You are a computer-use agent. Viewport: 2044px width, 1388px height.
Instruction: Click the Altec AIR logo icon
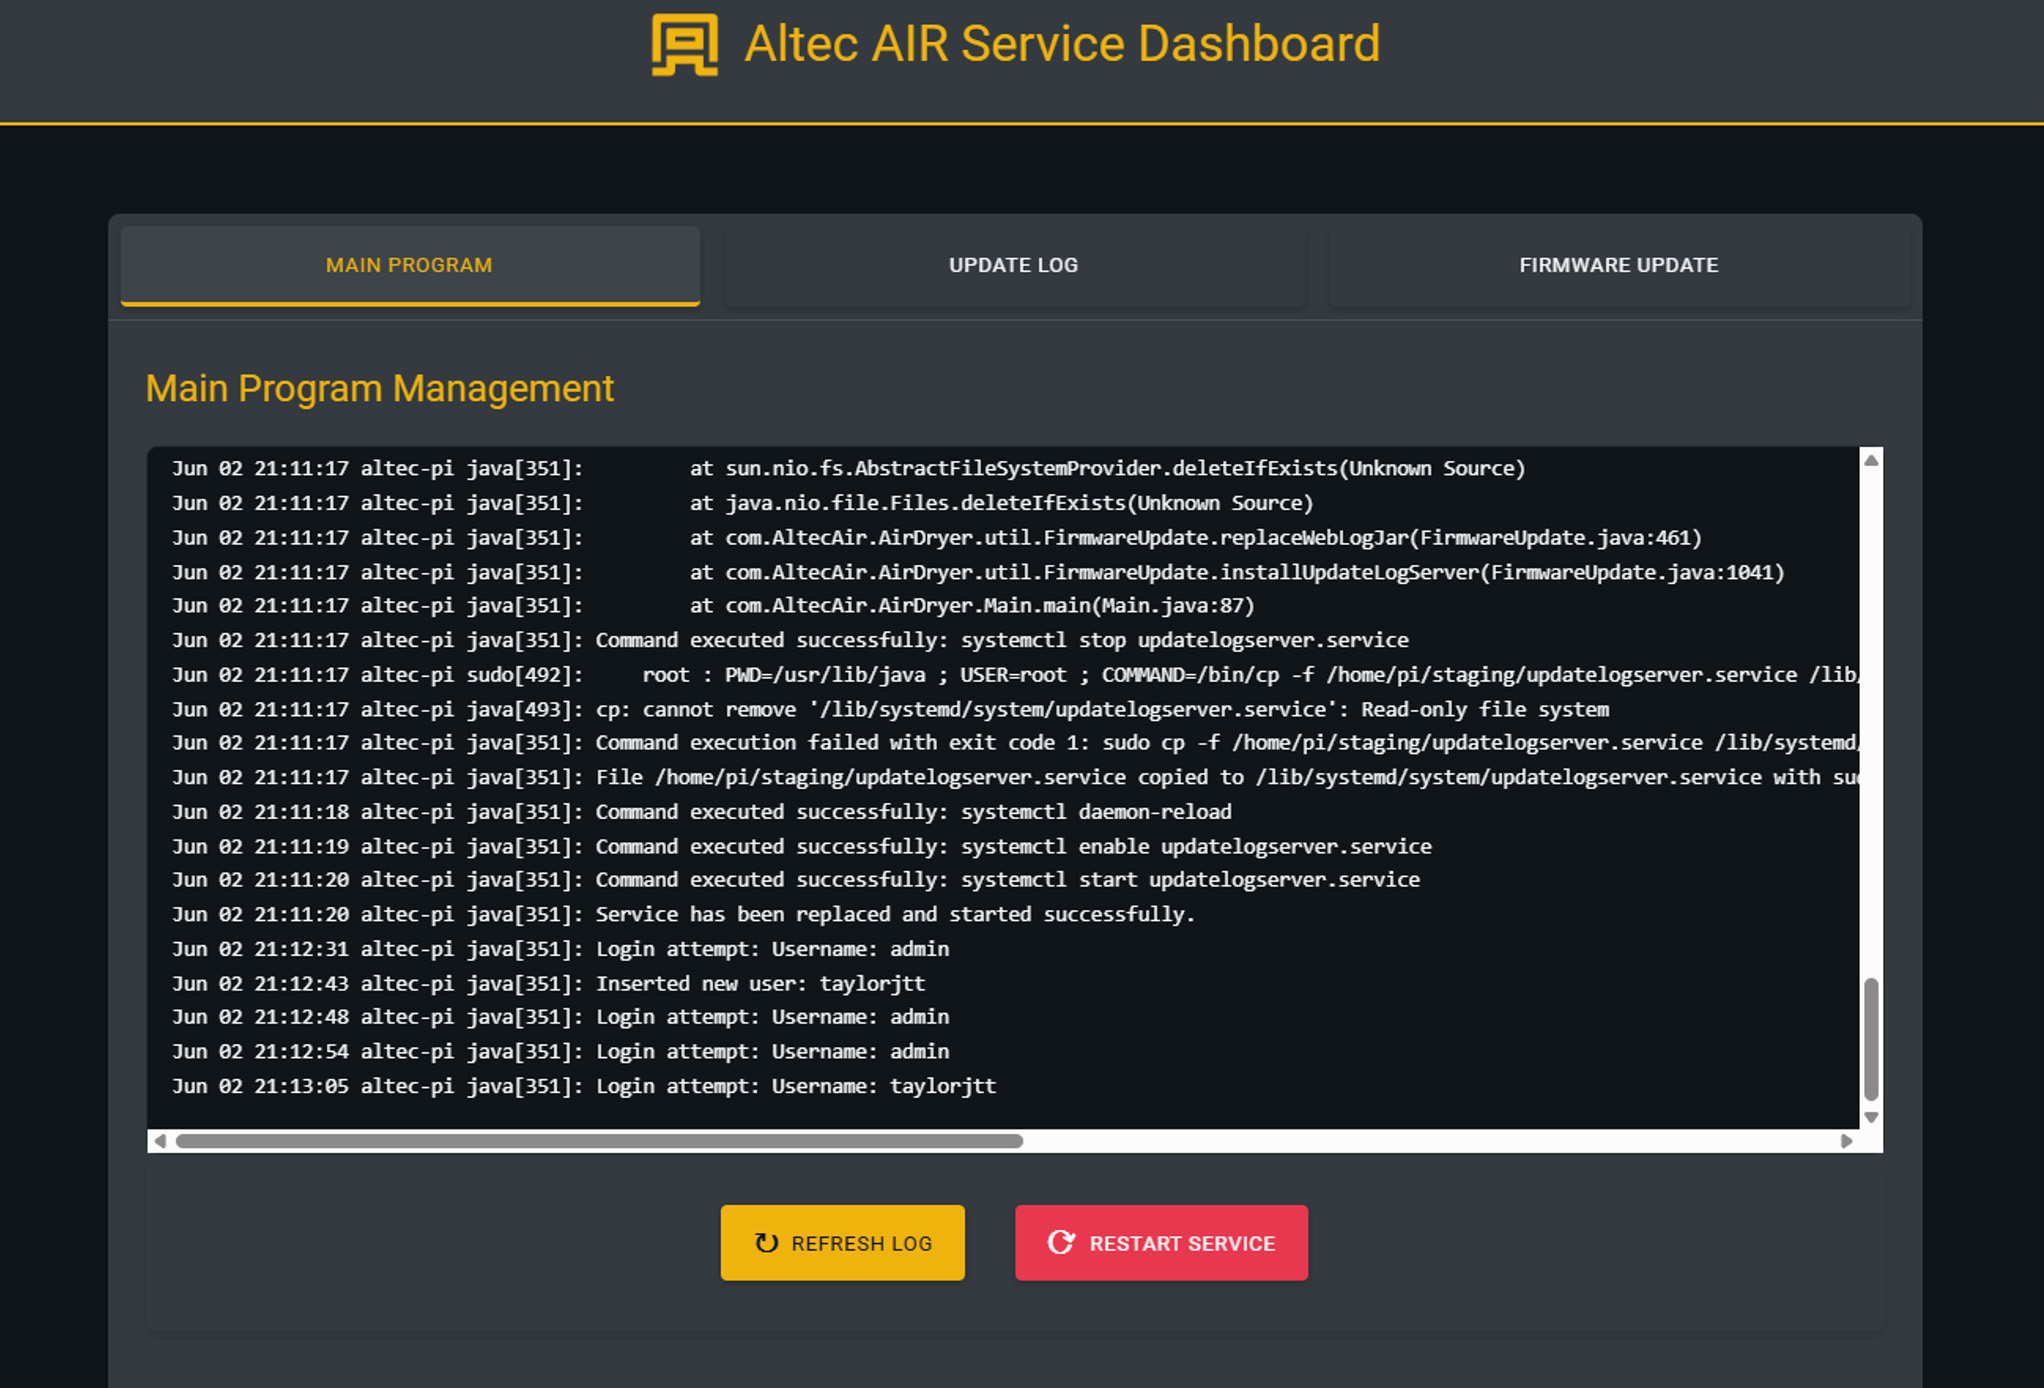(684, 44)
